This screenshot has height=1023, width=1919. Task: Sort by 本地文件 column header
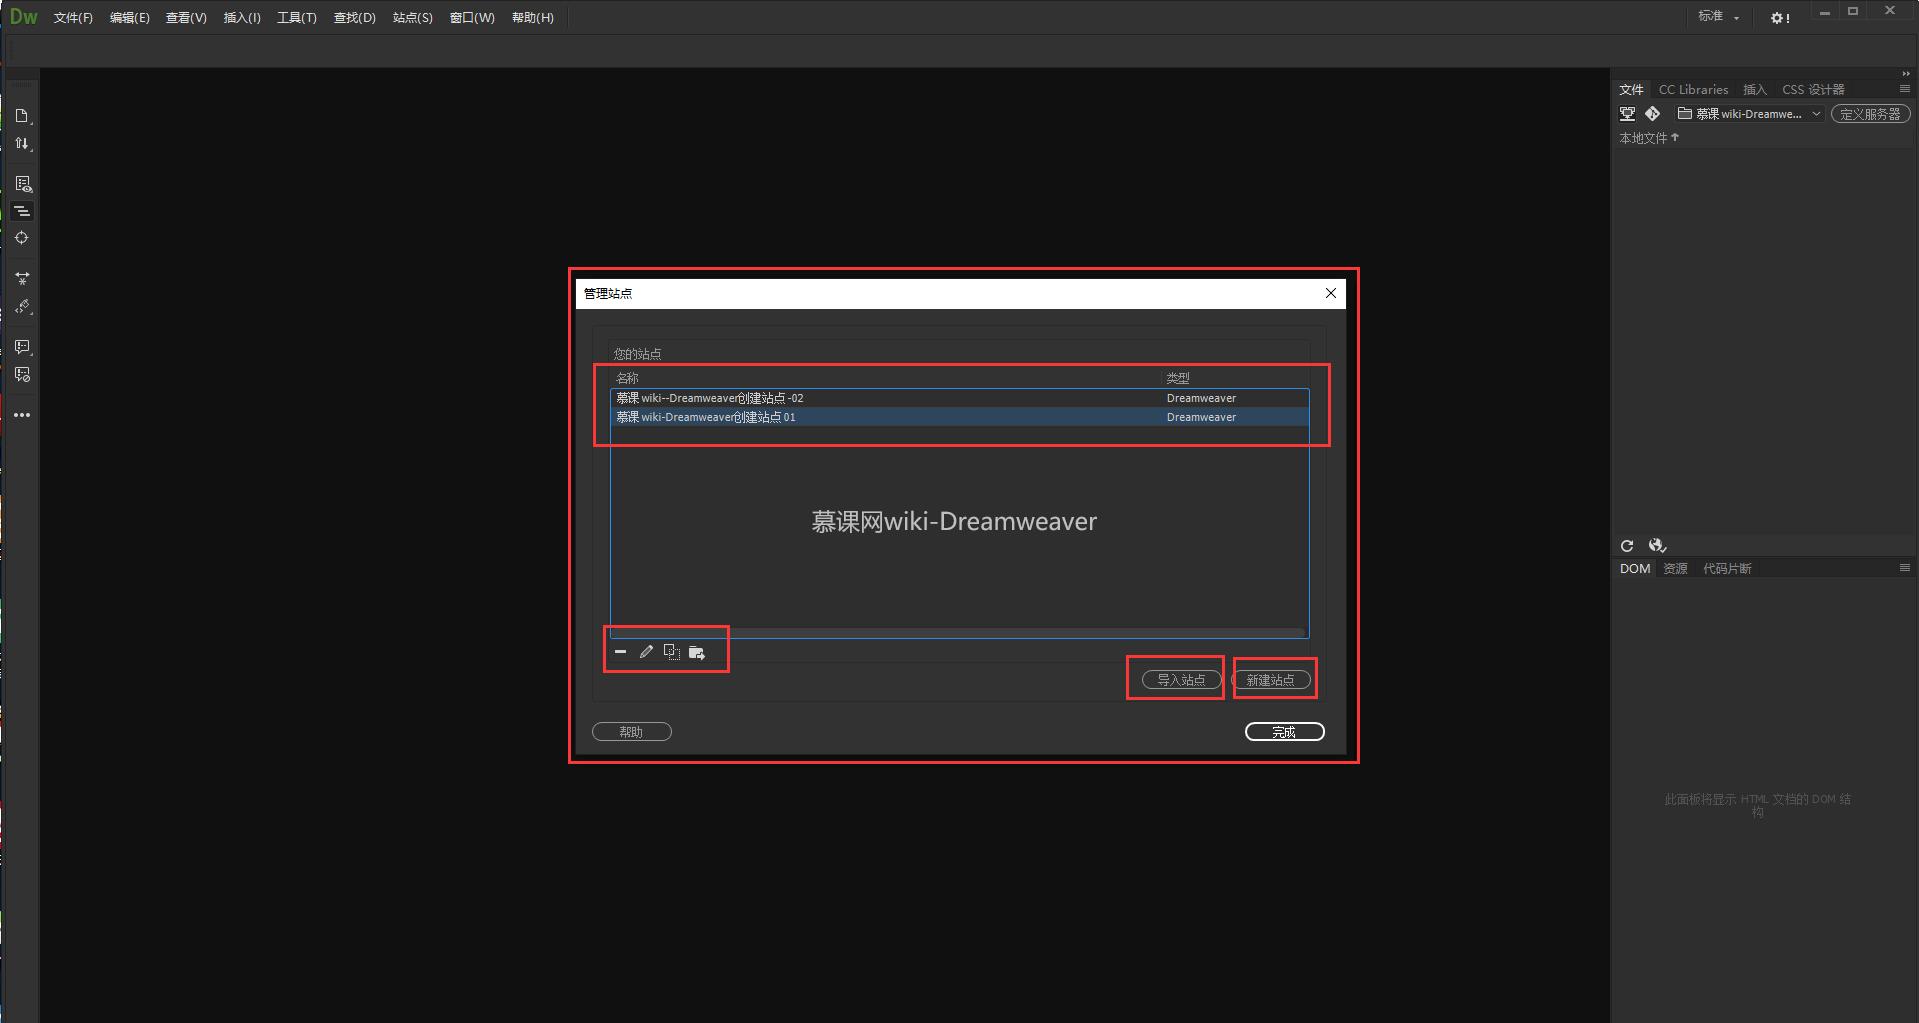[1649, 138]
